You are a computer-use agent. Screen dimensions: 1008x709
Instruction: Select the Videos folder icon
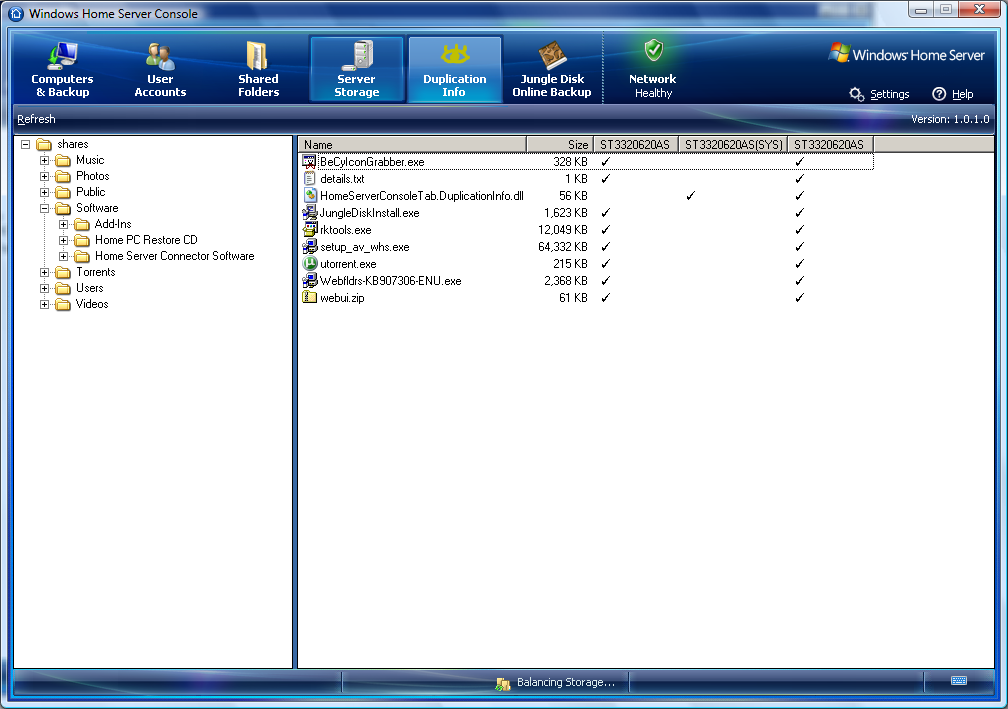tap(62, 304)
